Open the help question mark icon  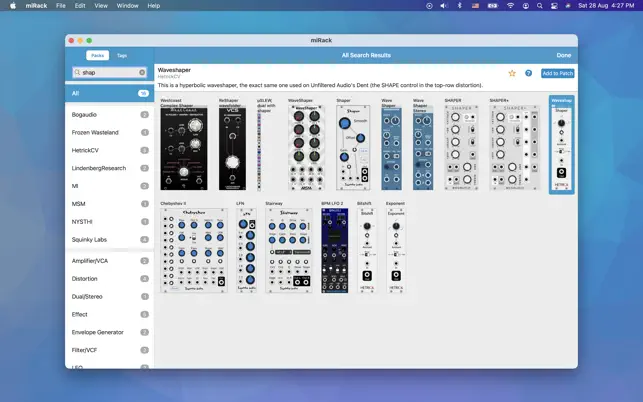click(x=528, y=73)
